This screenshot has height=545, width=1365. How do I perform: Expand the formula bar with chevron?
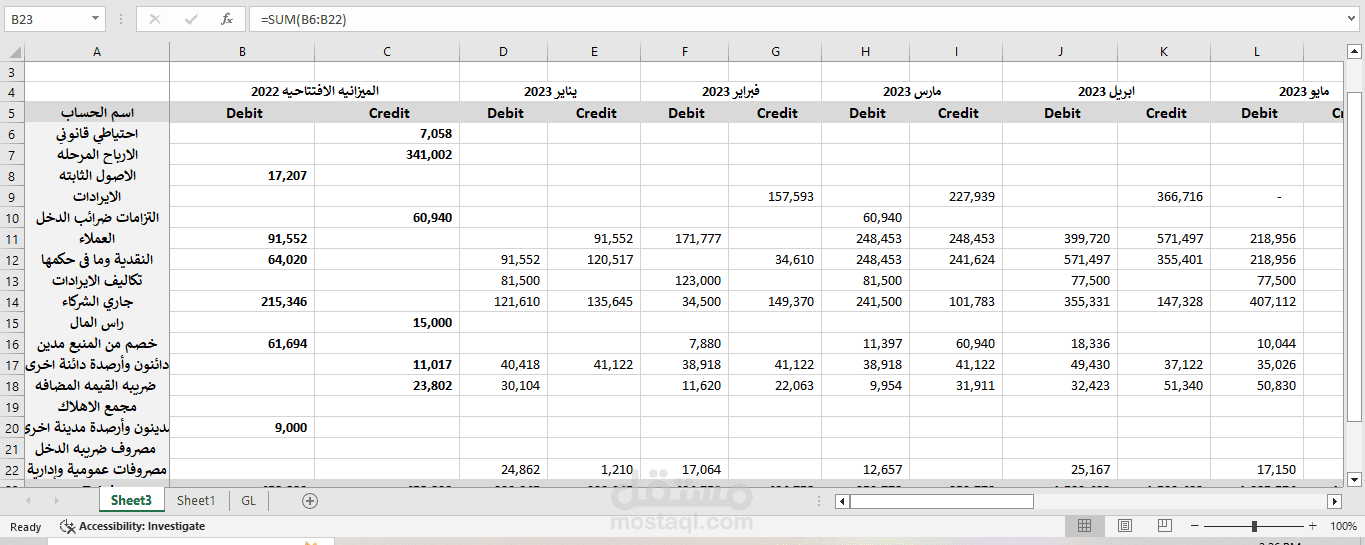1351,19
